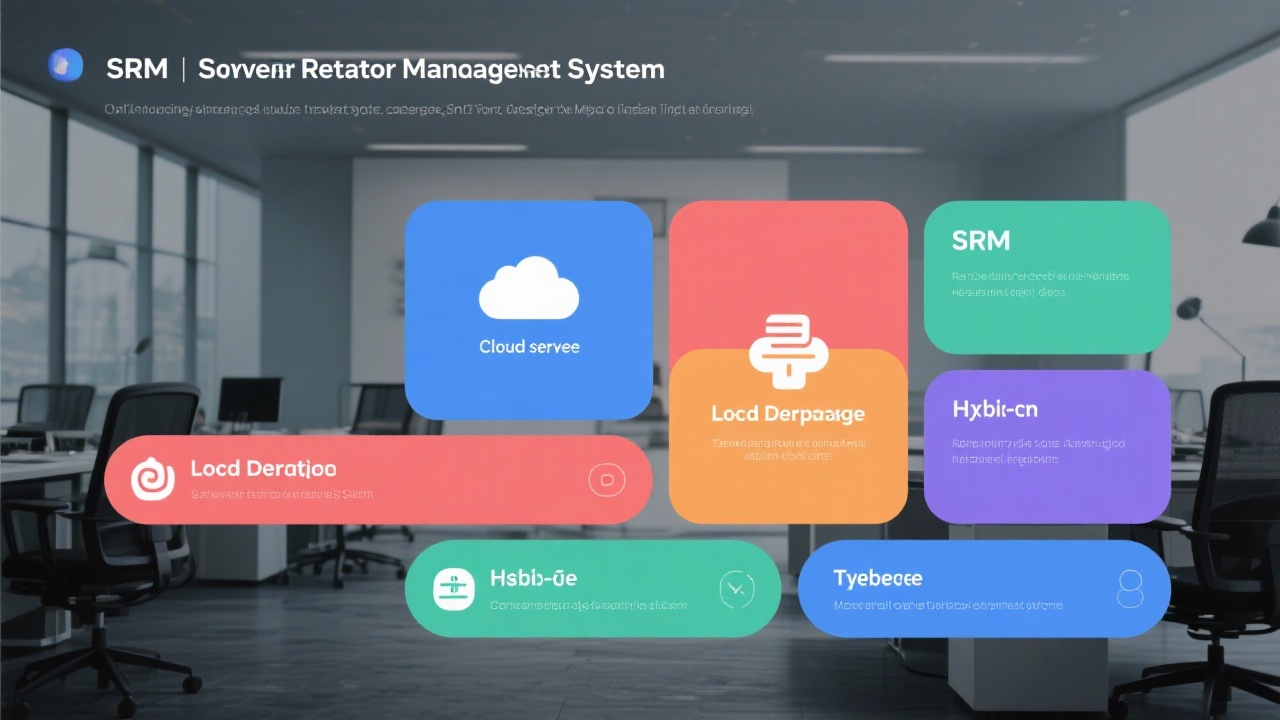
Task: Select the "Locd Derpaaige" card title
Action: point(787,413)
